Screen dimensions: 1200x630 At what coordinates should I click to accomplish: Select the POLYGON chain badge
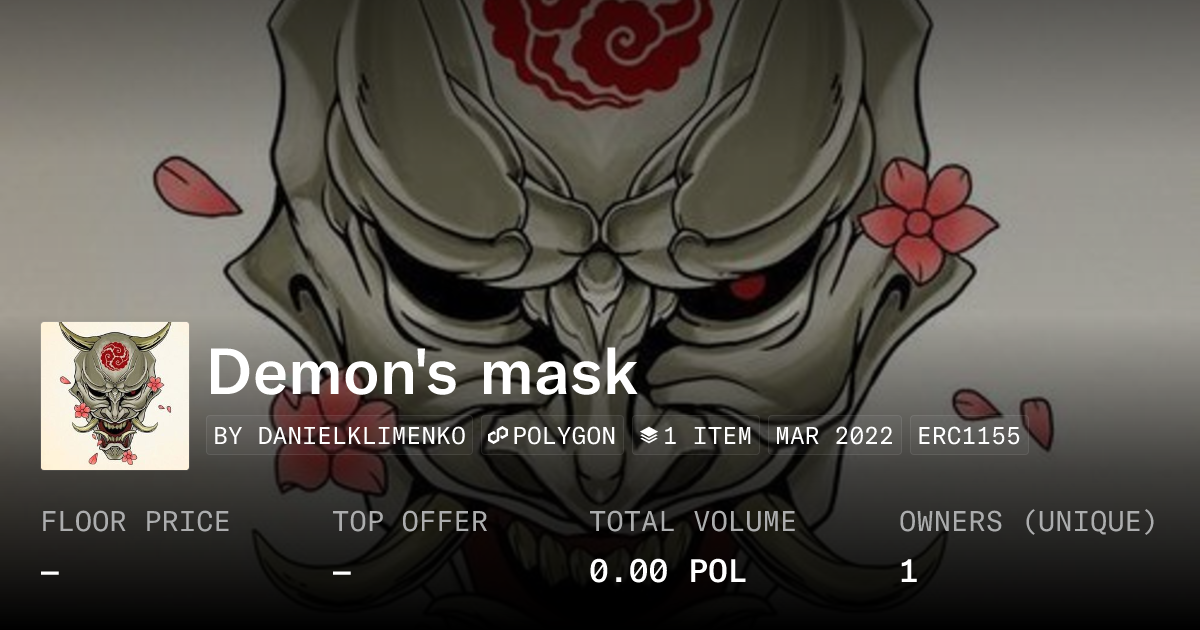(x=552, y=436)
